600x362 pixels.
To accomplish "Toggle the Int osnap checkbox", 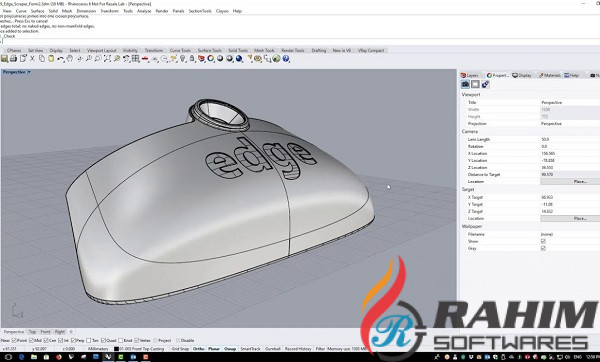I will point(60,340).
